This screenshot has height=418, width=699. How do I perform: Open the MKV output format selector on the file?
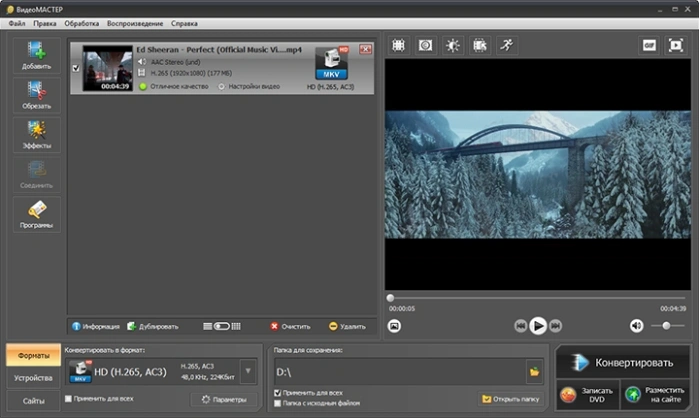(x=331, y=64)
